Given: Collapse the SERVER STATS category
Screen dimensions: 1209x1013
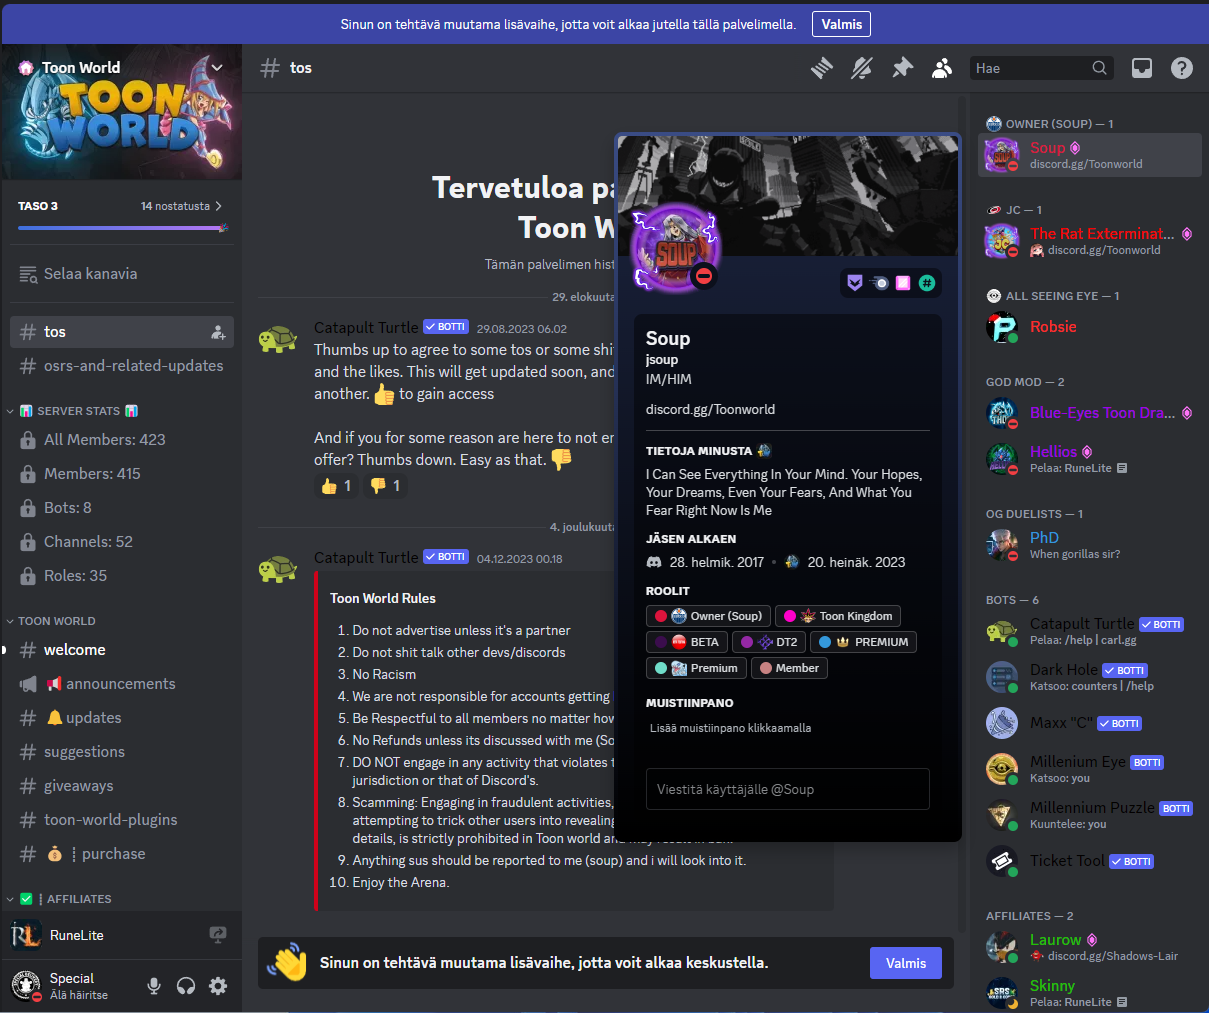Looking at the screenshot, I should click(72, 411).
